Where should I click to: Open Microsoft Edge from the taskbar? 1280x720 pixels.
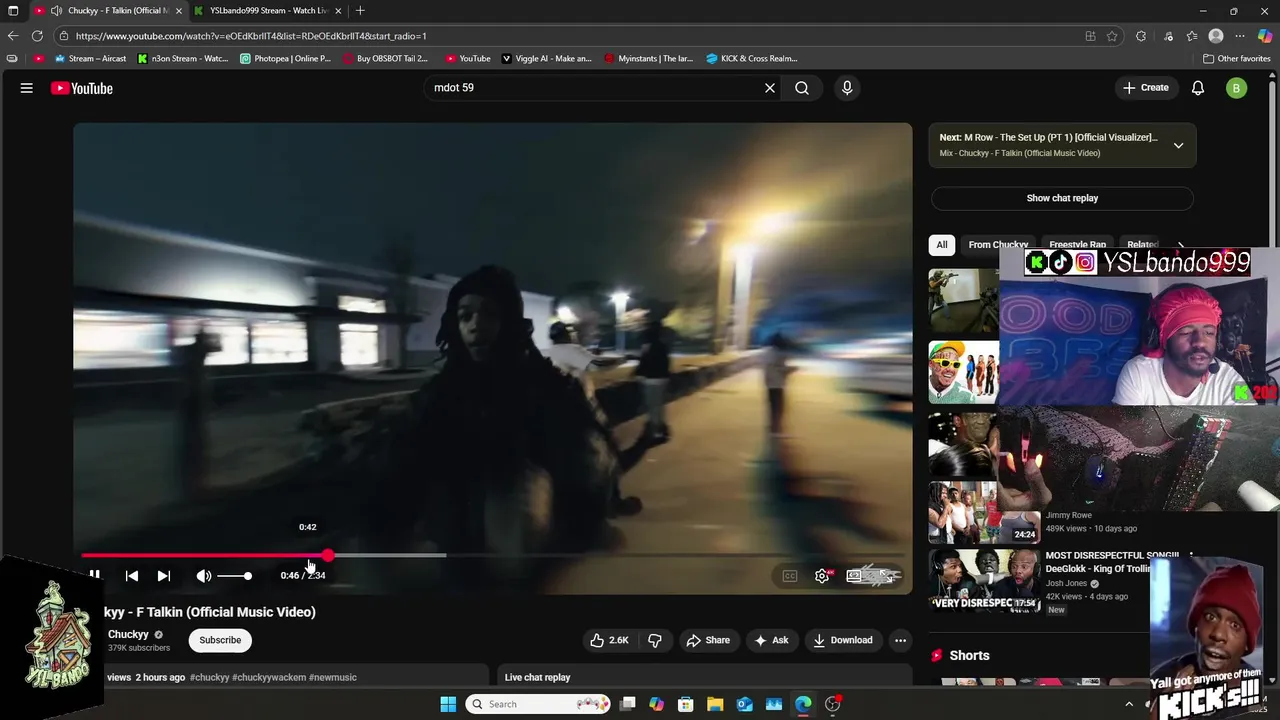pos(803,704)
